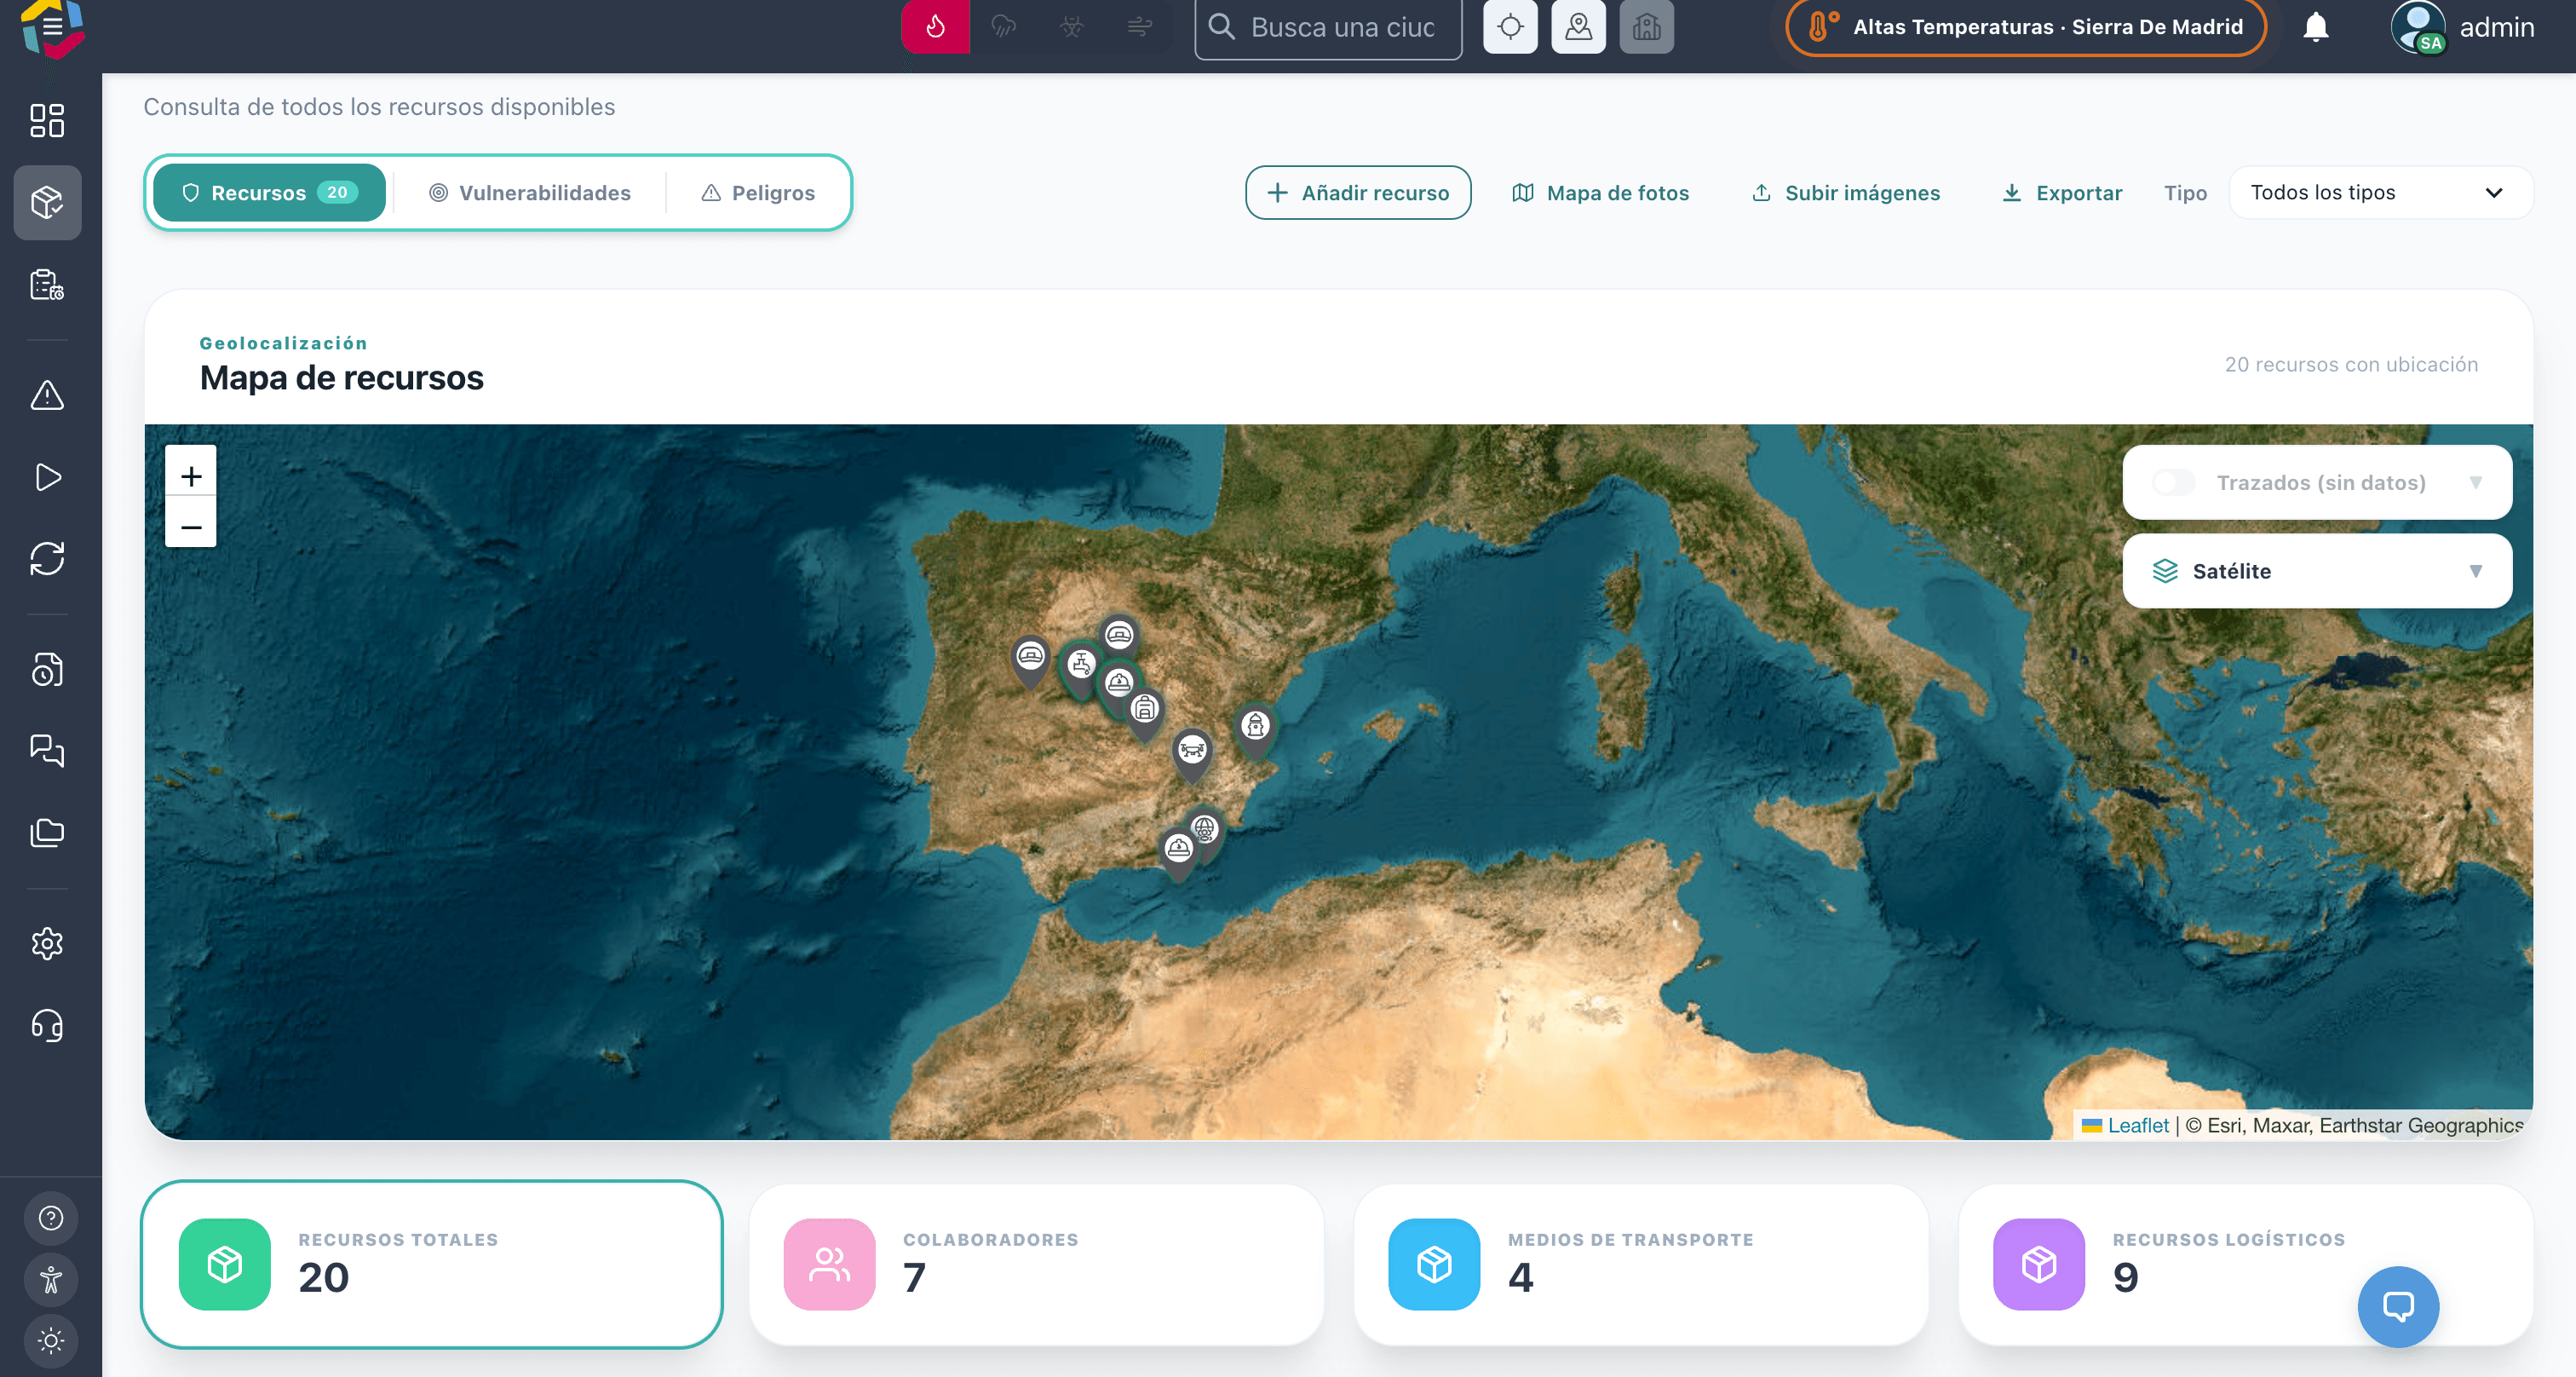Click the backpack map marker
This screenshot has height=1377, width=2576.
click(1145, 712)
